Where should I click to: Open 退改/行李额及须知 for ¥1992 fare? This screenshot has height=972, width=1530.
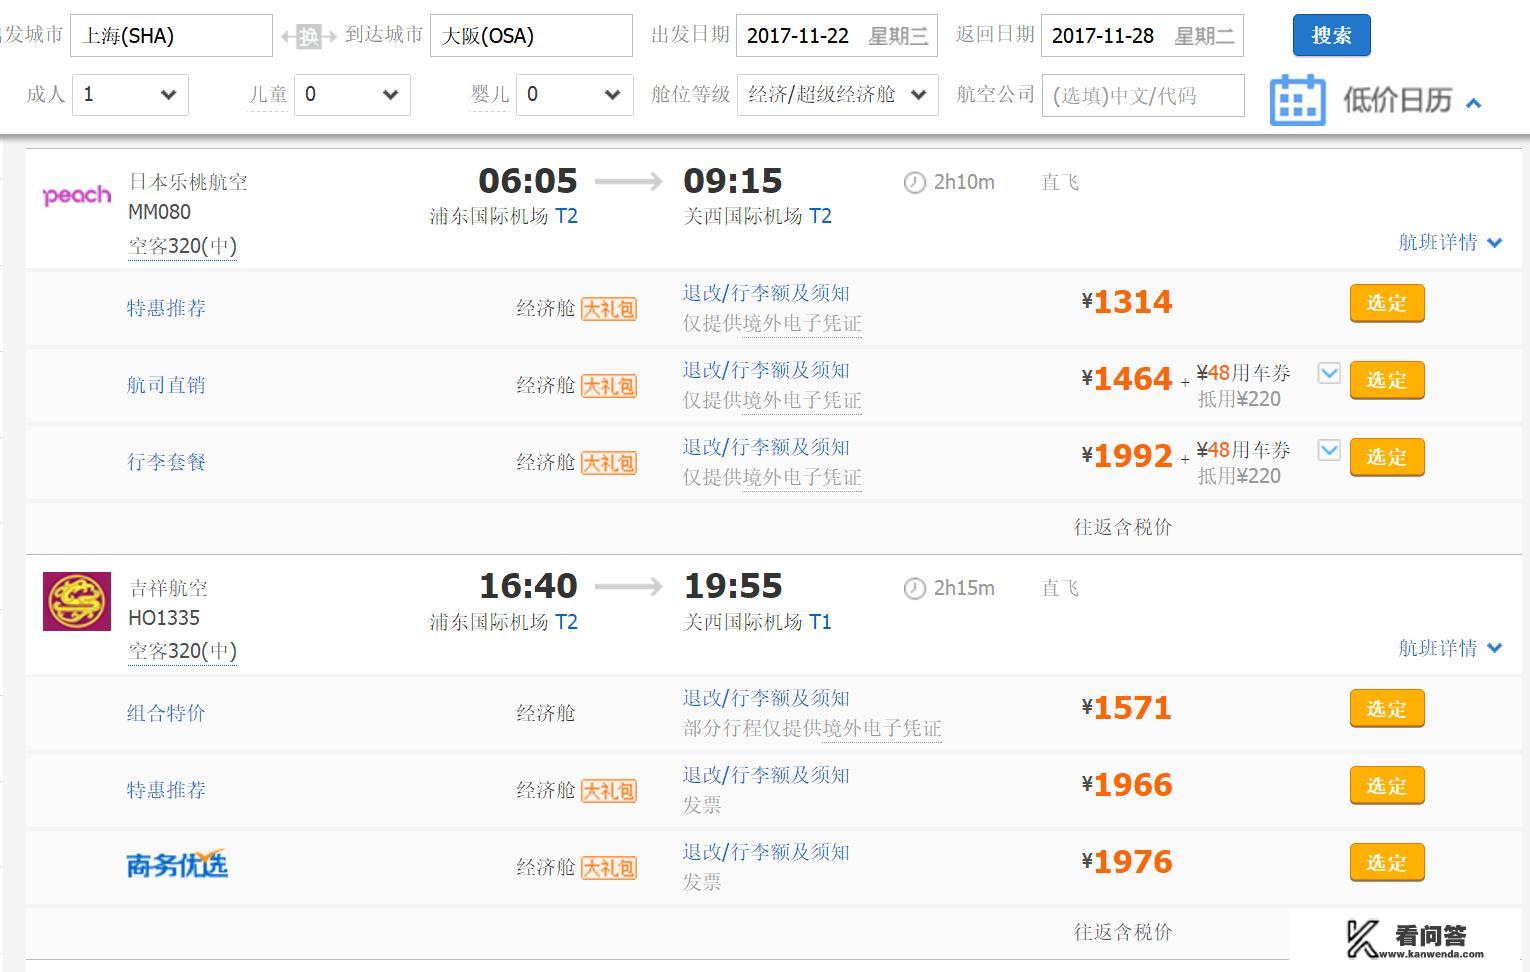click(766, 447)
